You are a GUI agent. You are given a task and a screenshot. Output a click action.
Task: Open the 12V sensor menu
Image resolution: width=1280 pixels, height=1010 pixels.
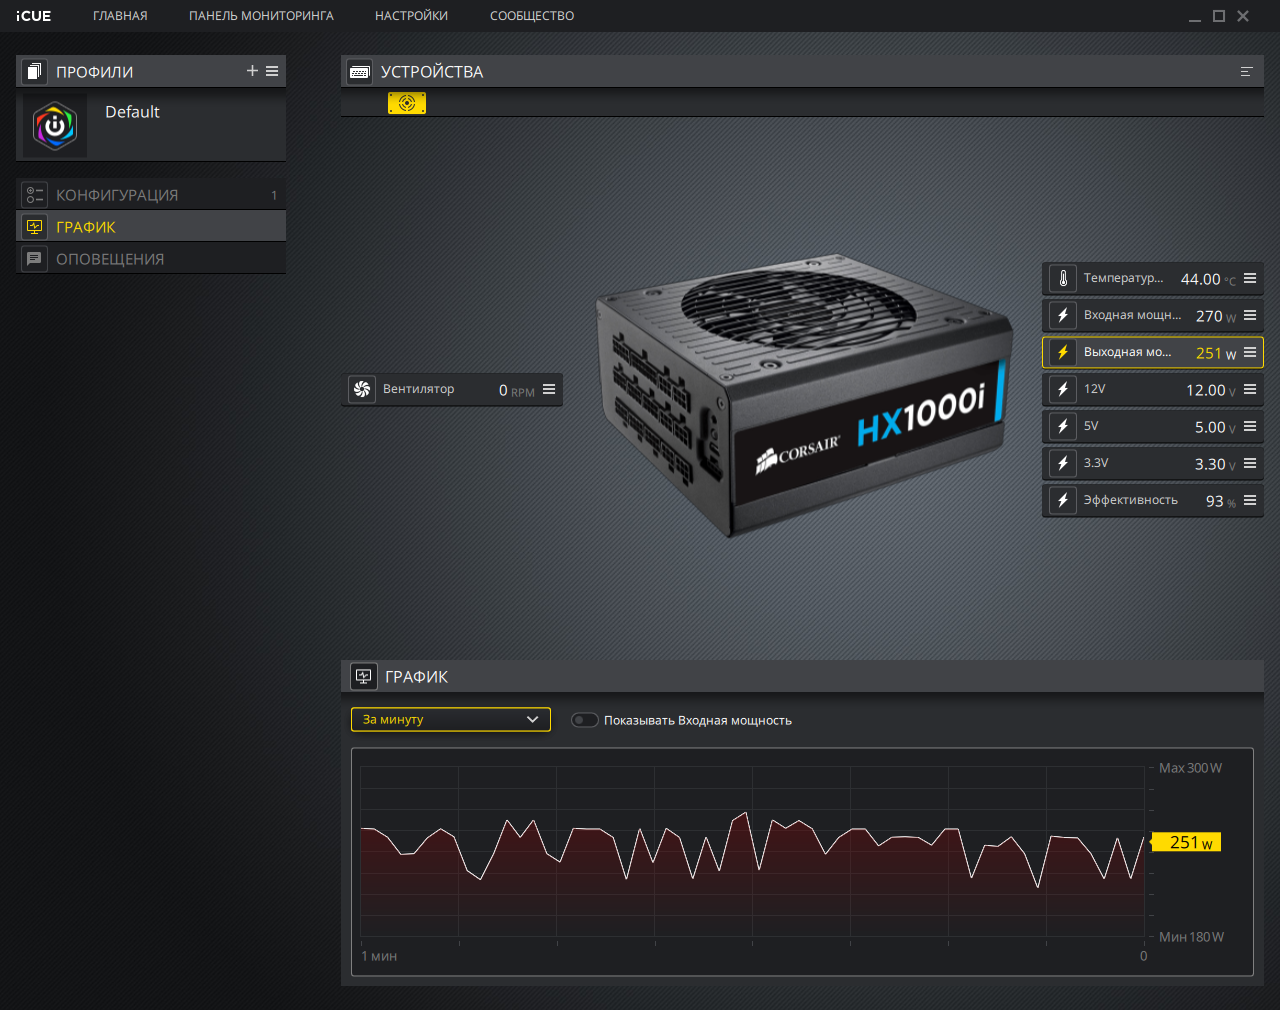click(x=1250, y=389)
